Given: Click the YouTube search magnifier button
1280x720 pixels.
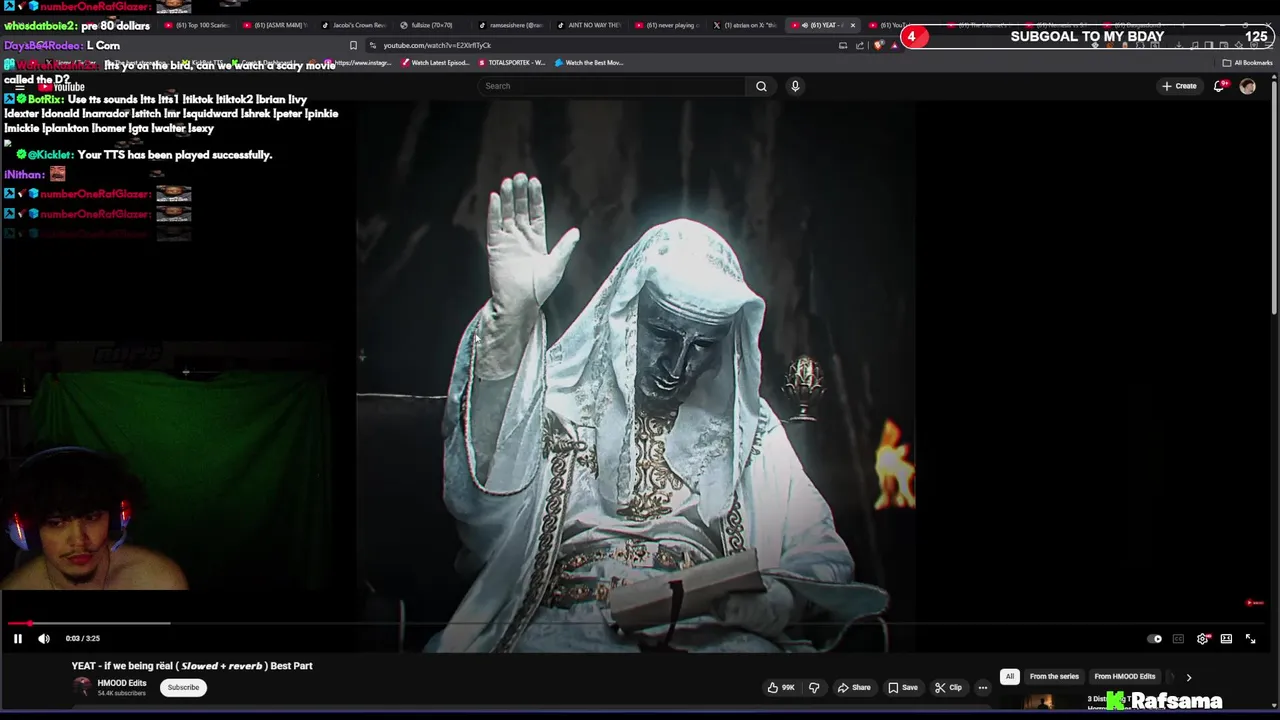Looking at the screenshot, I should click(x=761, y=86).
